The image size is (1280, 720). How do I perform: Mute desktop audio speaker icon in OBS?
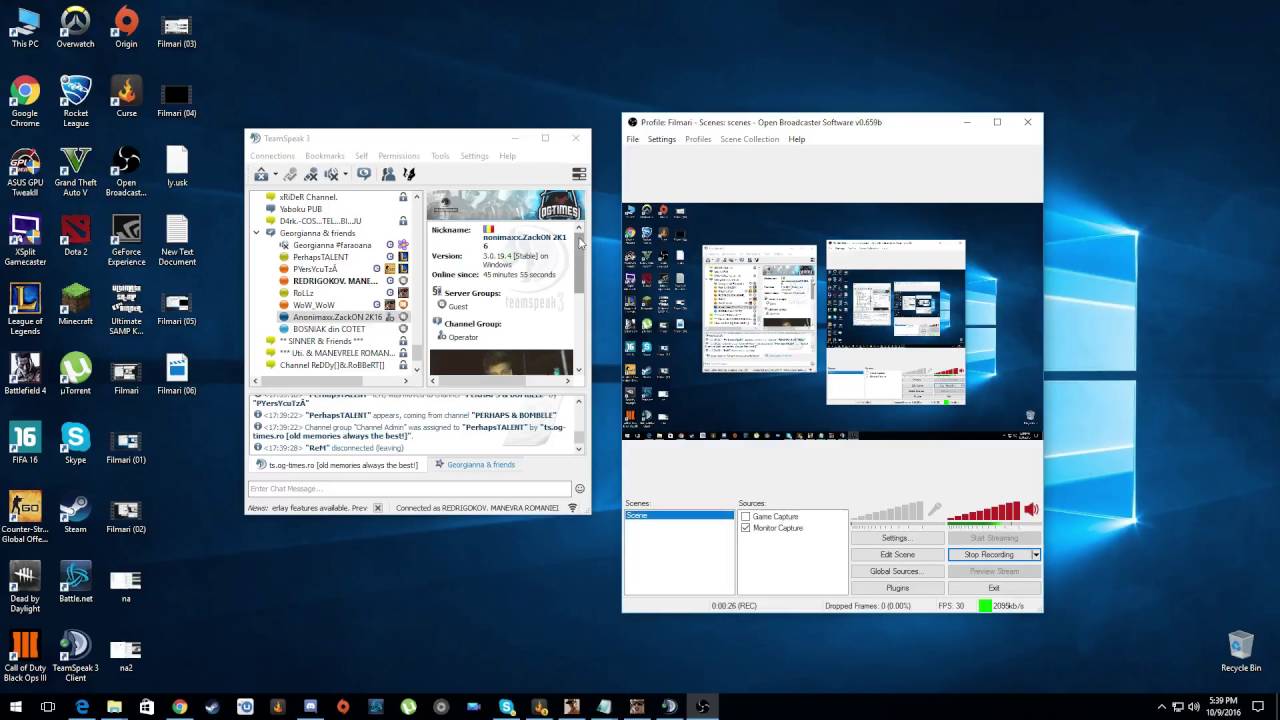pos(1031,510)
